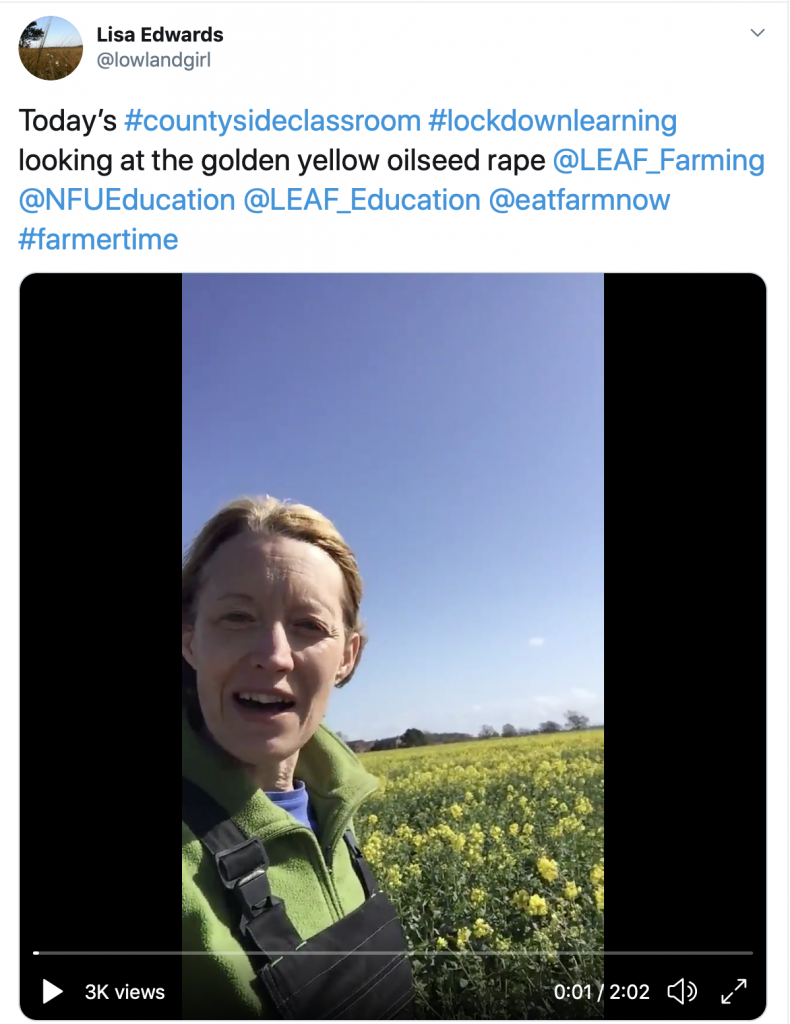Go to the @LEAF_Education profile
The image size is (790, 1024).
(362, 200)
